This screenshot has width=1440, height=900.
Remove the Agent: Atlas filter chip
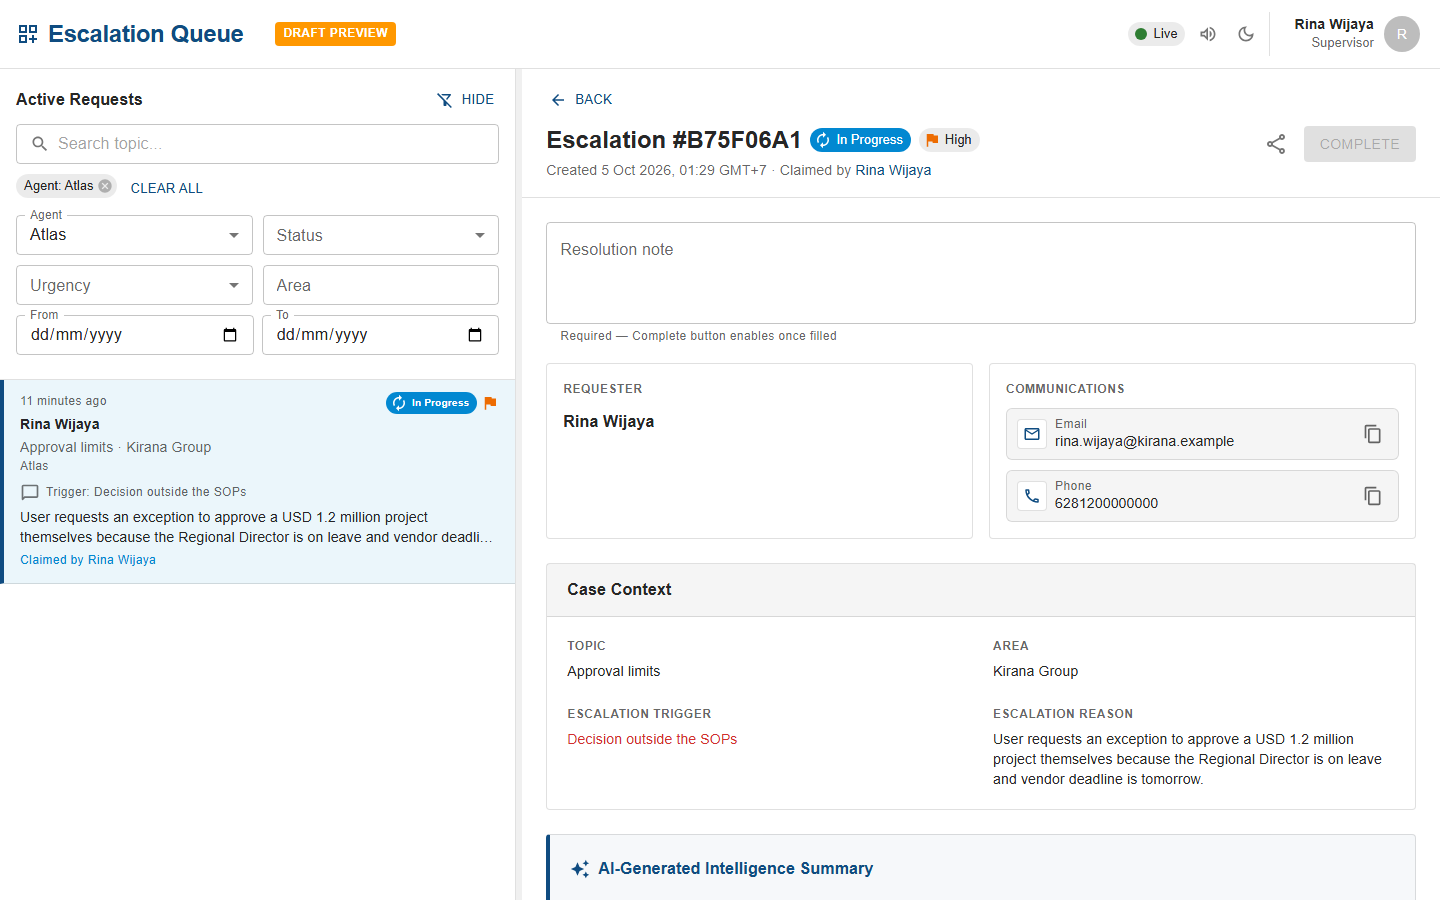click(x=105, y=186)
